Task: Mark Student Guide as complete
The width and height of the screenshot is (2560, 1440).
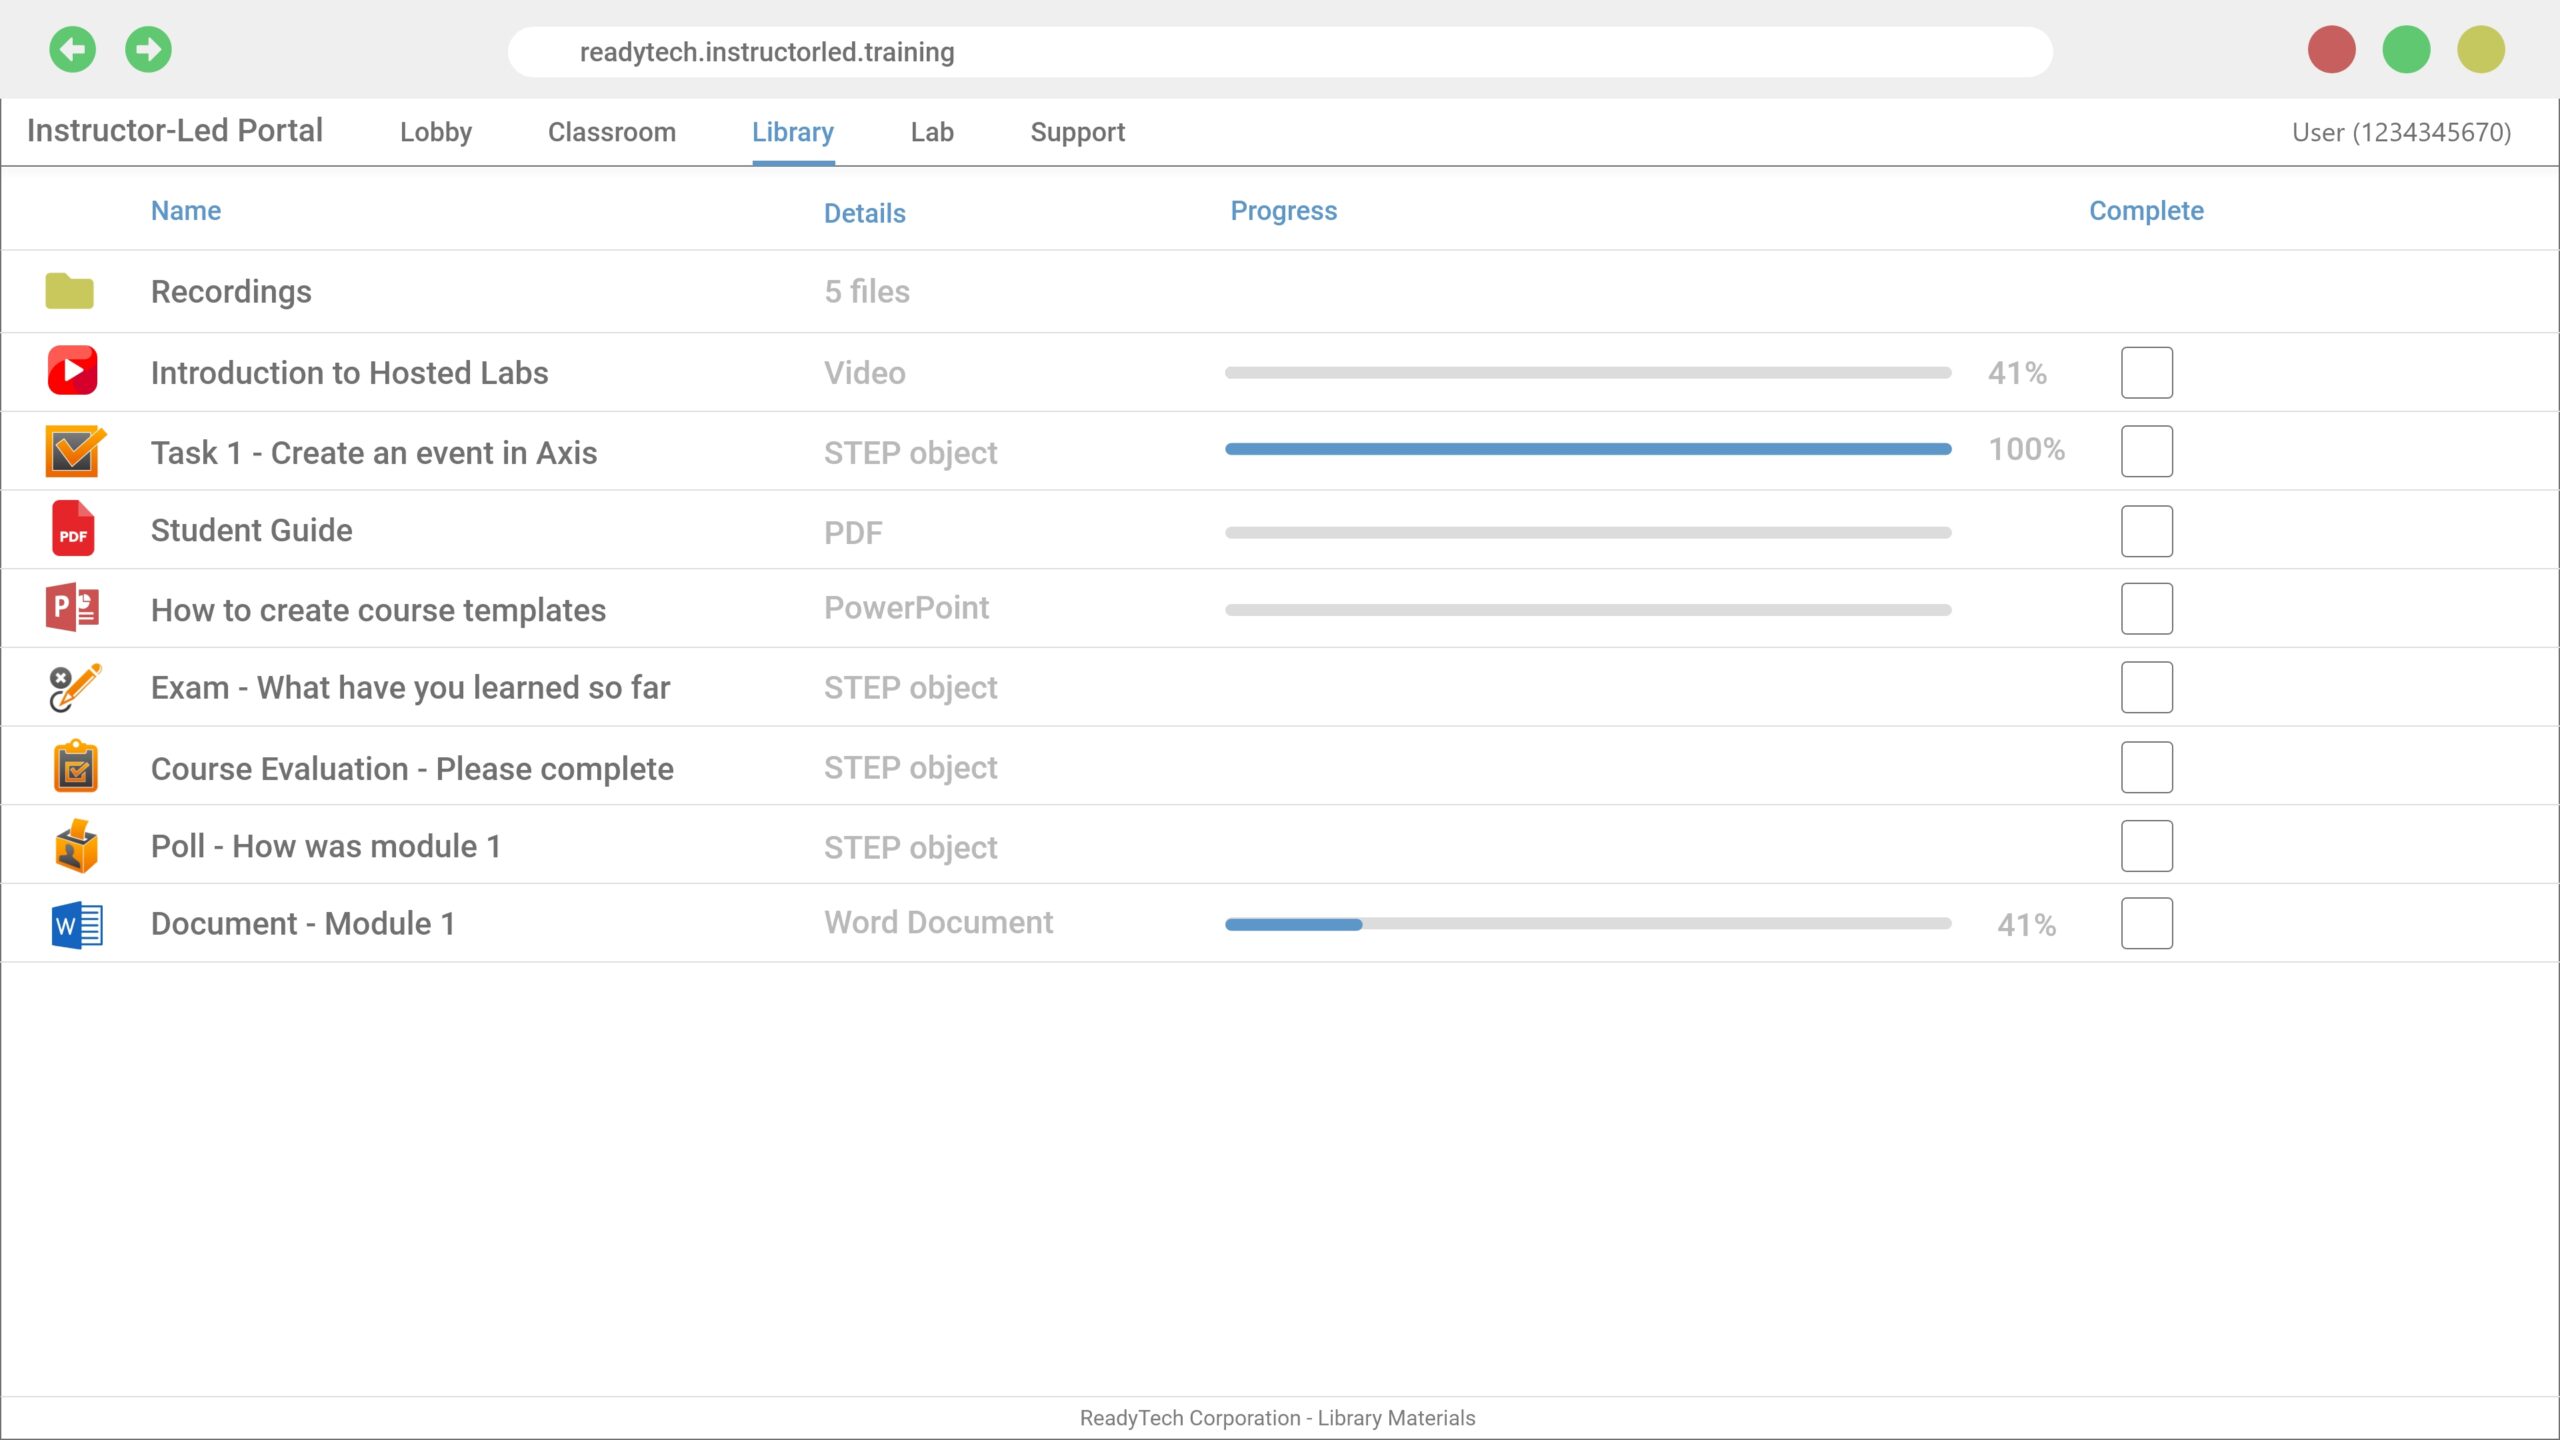Action: pos(2146,531)
